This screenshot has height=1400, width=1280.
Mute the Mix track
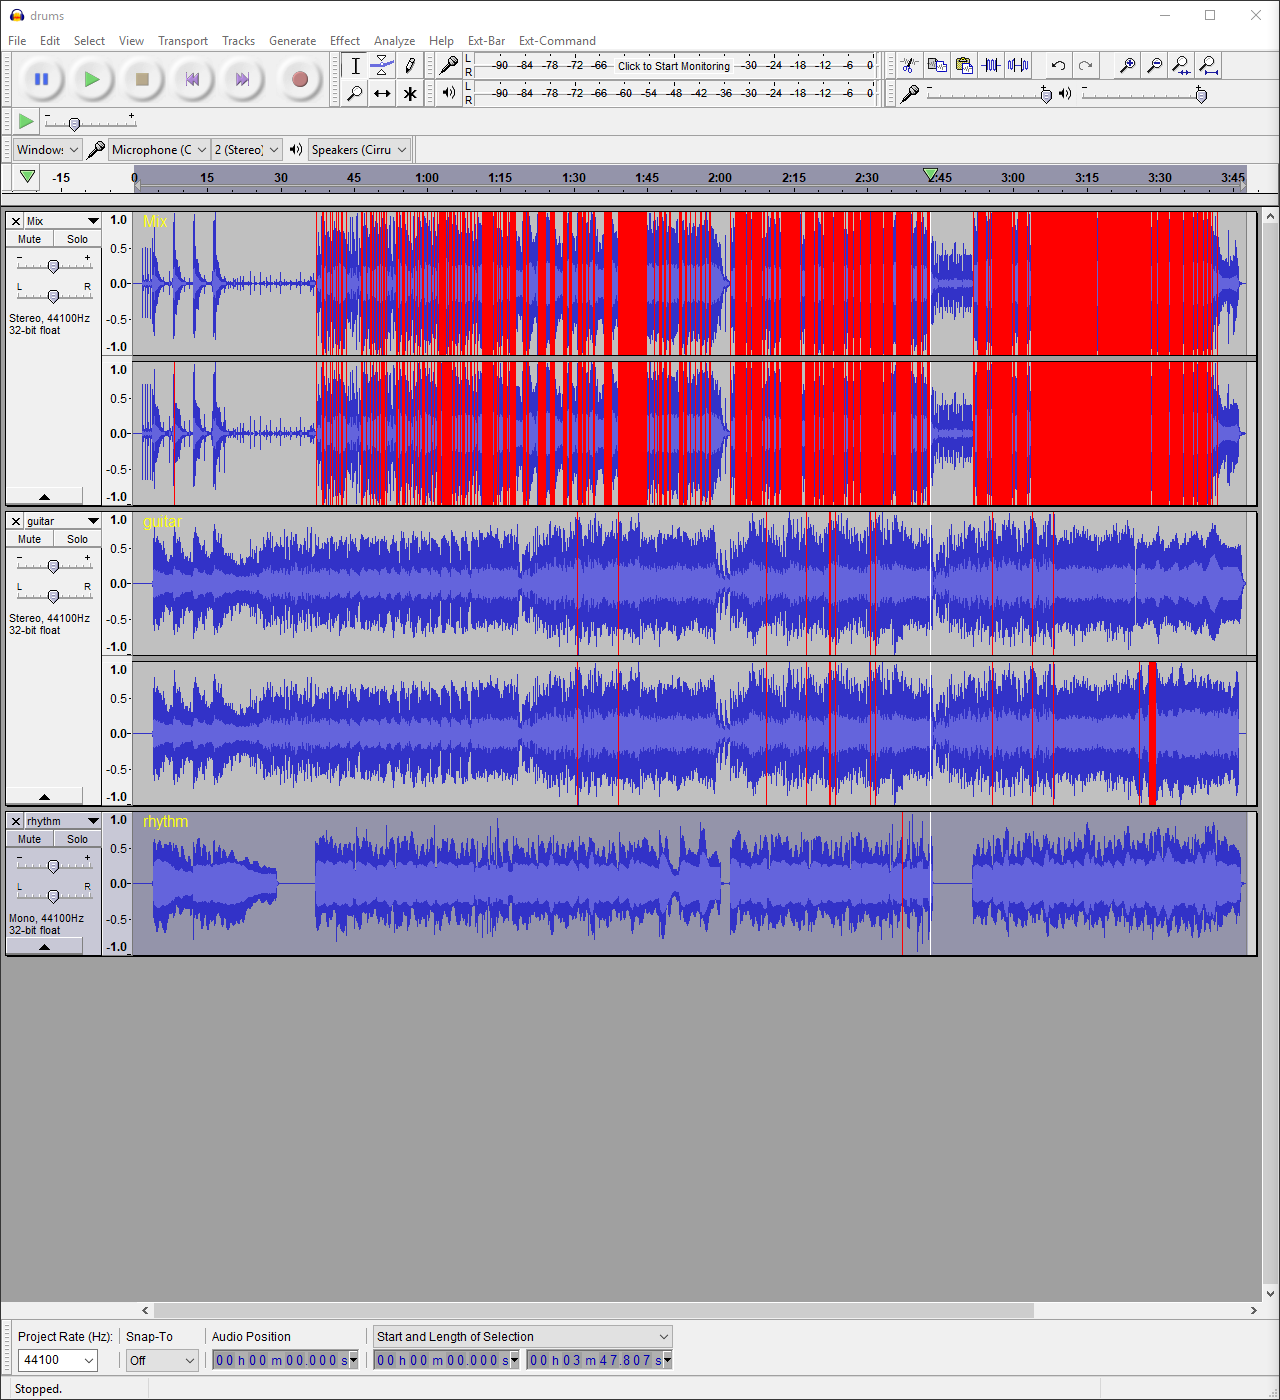(30, 239)
